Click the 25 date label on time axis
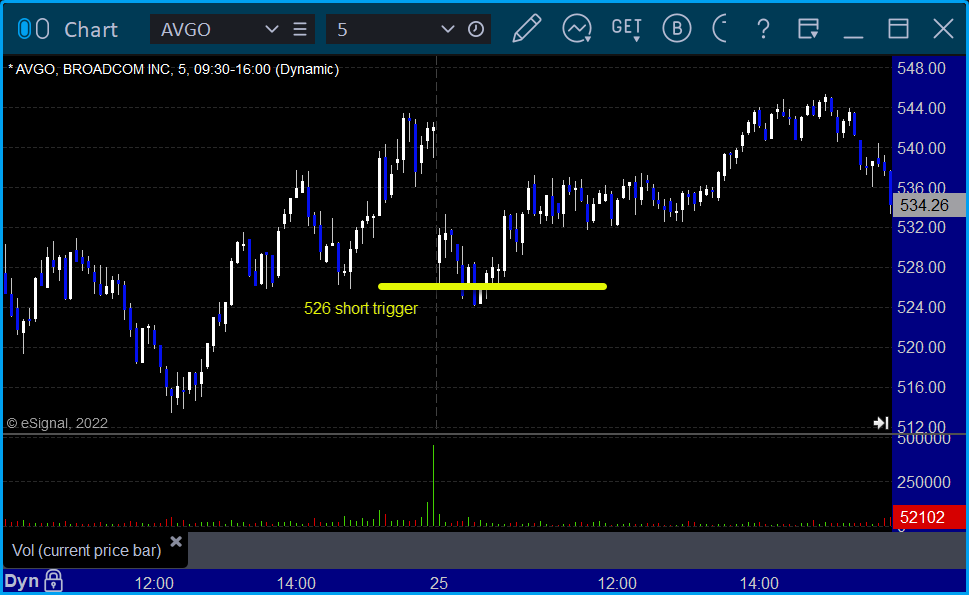Viewport: 969px width, 595px height. click(x=438, y=583)
